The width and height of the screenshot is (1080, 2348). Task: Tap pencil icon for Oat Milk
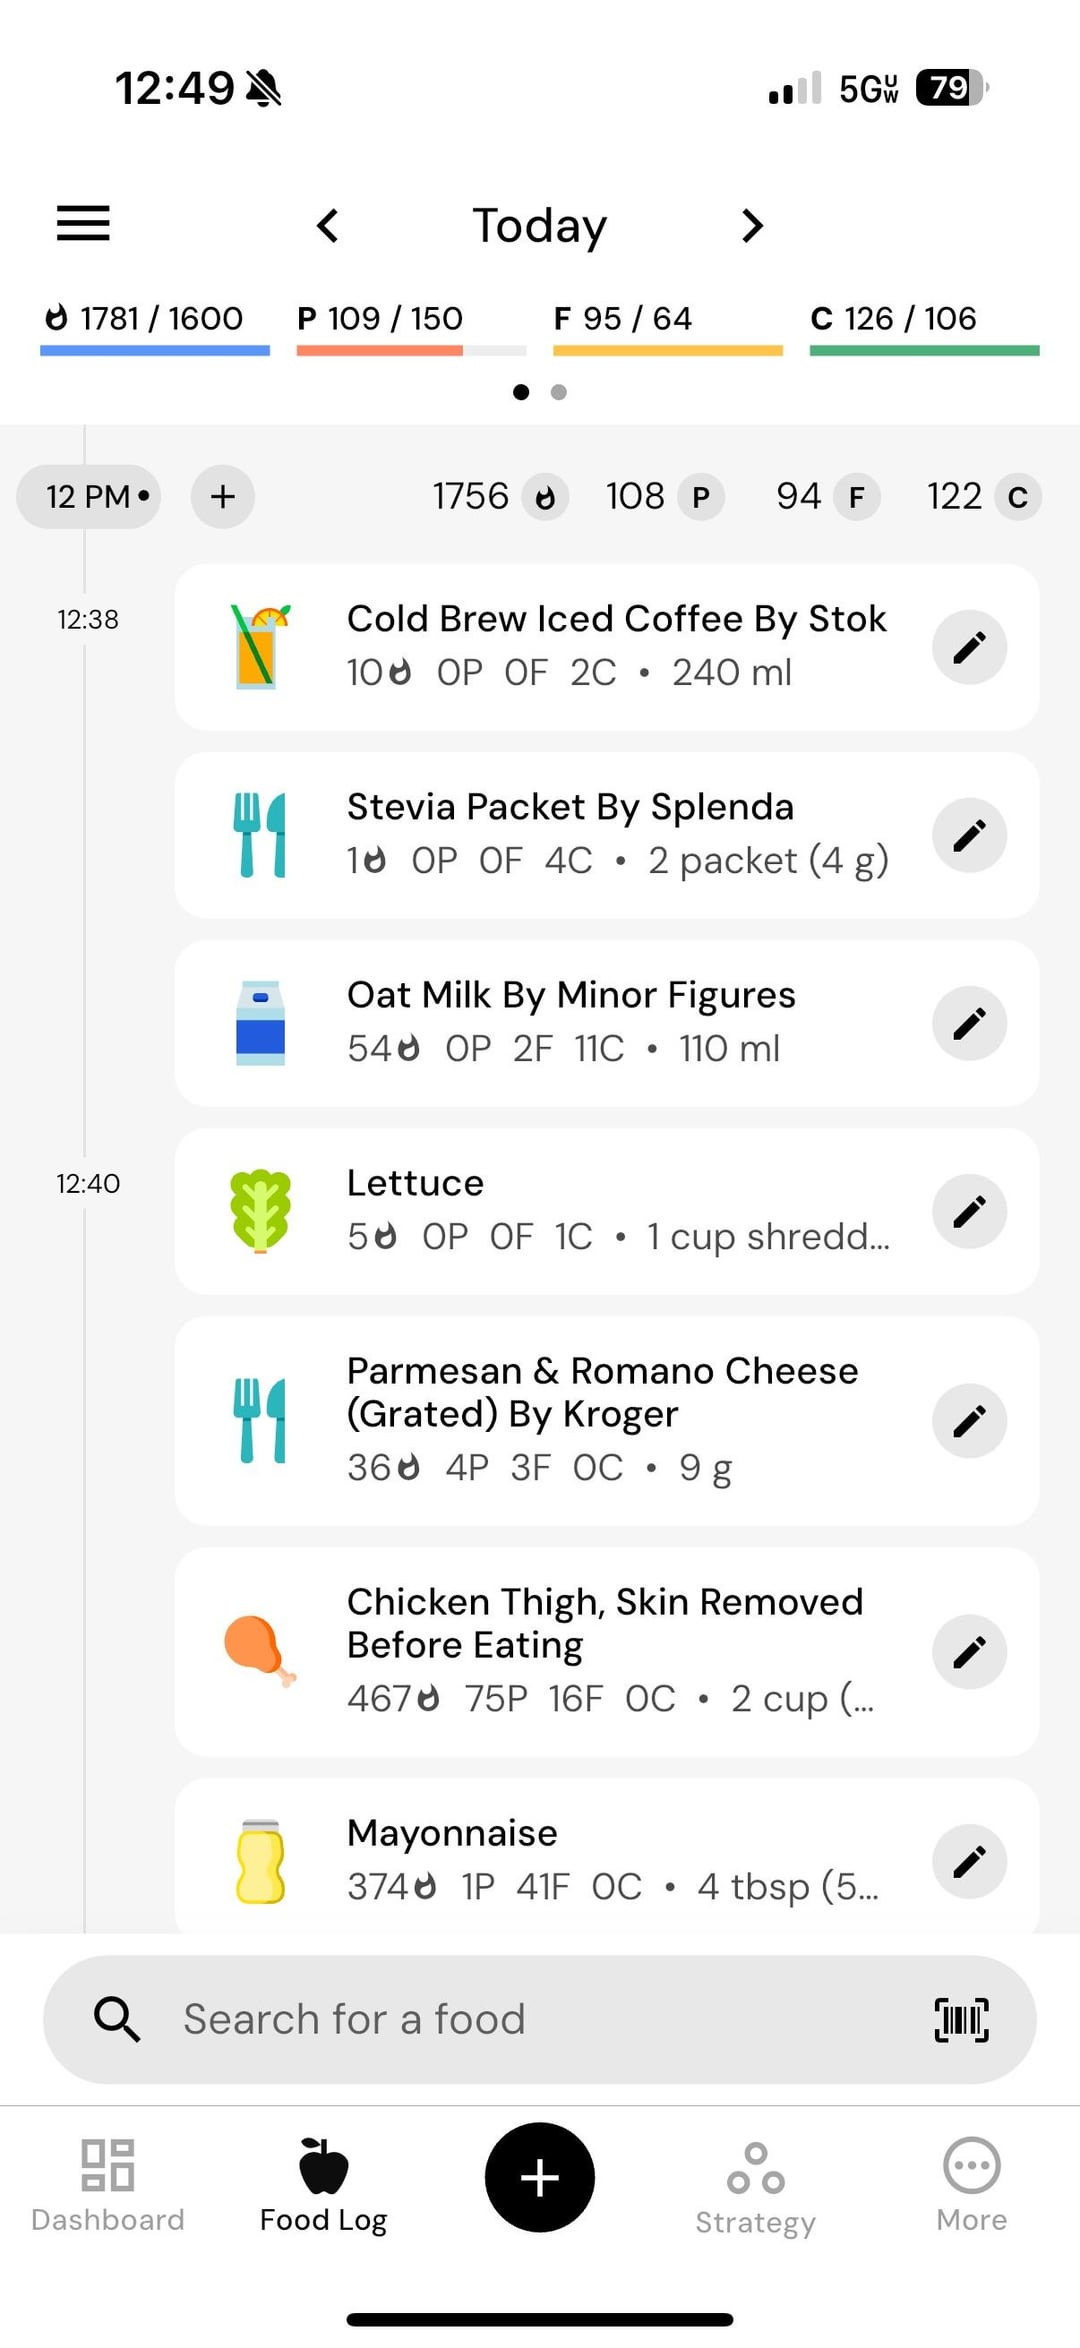pyautogui.click(x=968, y=1023)
